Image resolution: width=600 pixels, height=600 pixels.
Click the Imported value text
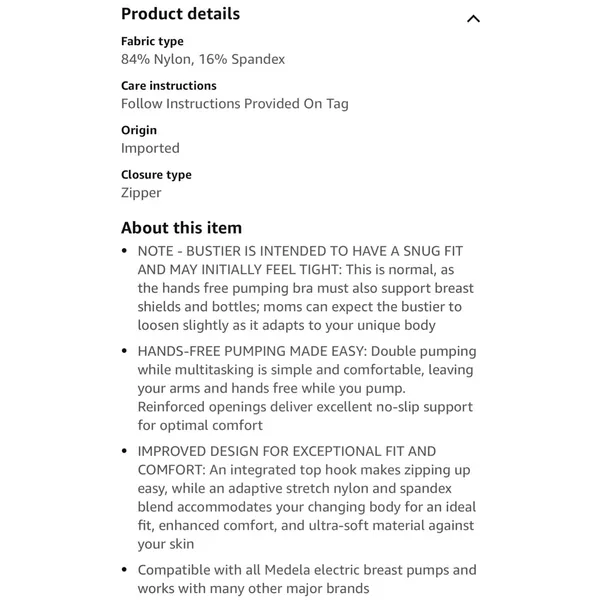pyautogui.click(x=150, y=148)
